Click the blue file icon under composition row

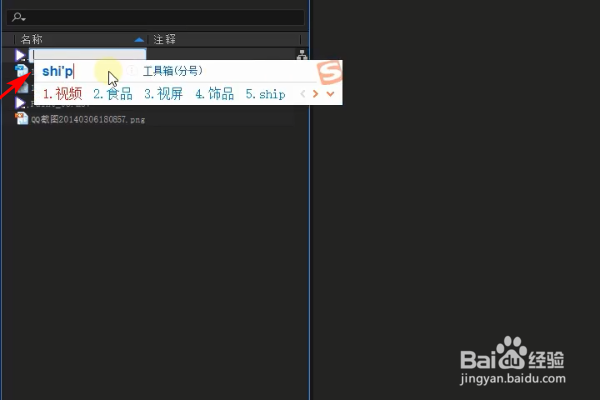(21, 71)
